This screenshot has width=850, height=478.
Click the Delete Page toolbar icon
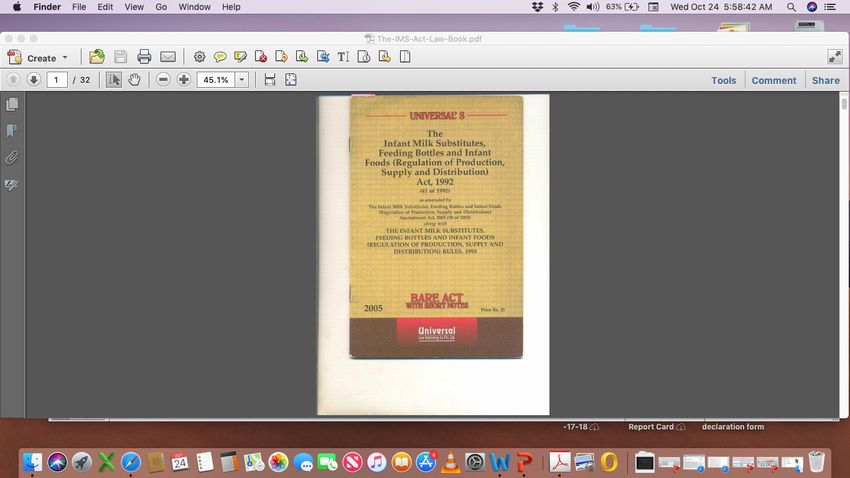point(261,57)
